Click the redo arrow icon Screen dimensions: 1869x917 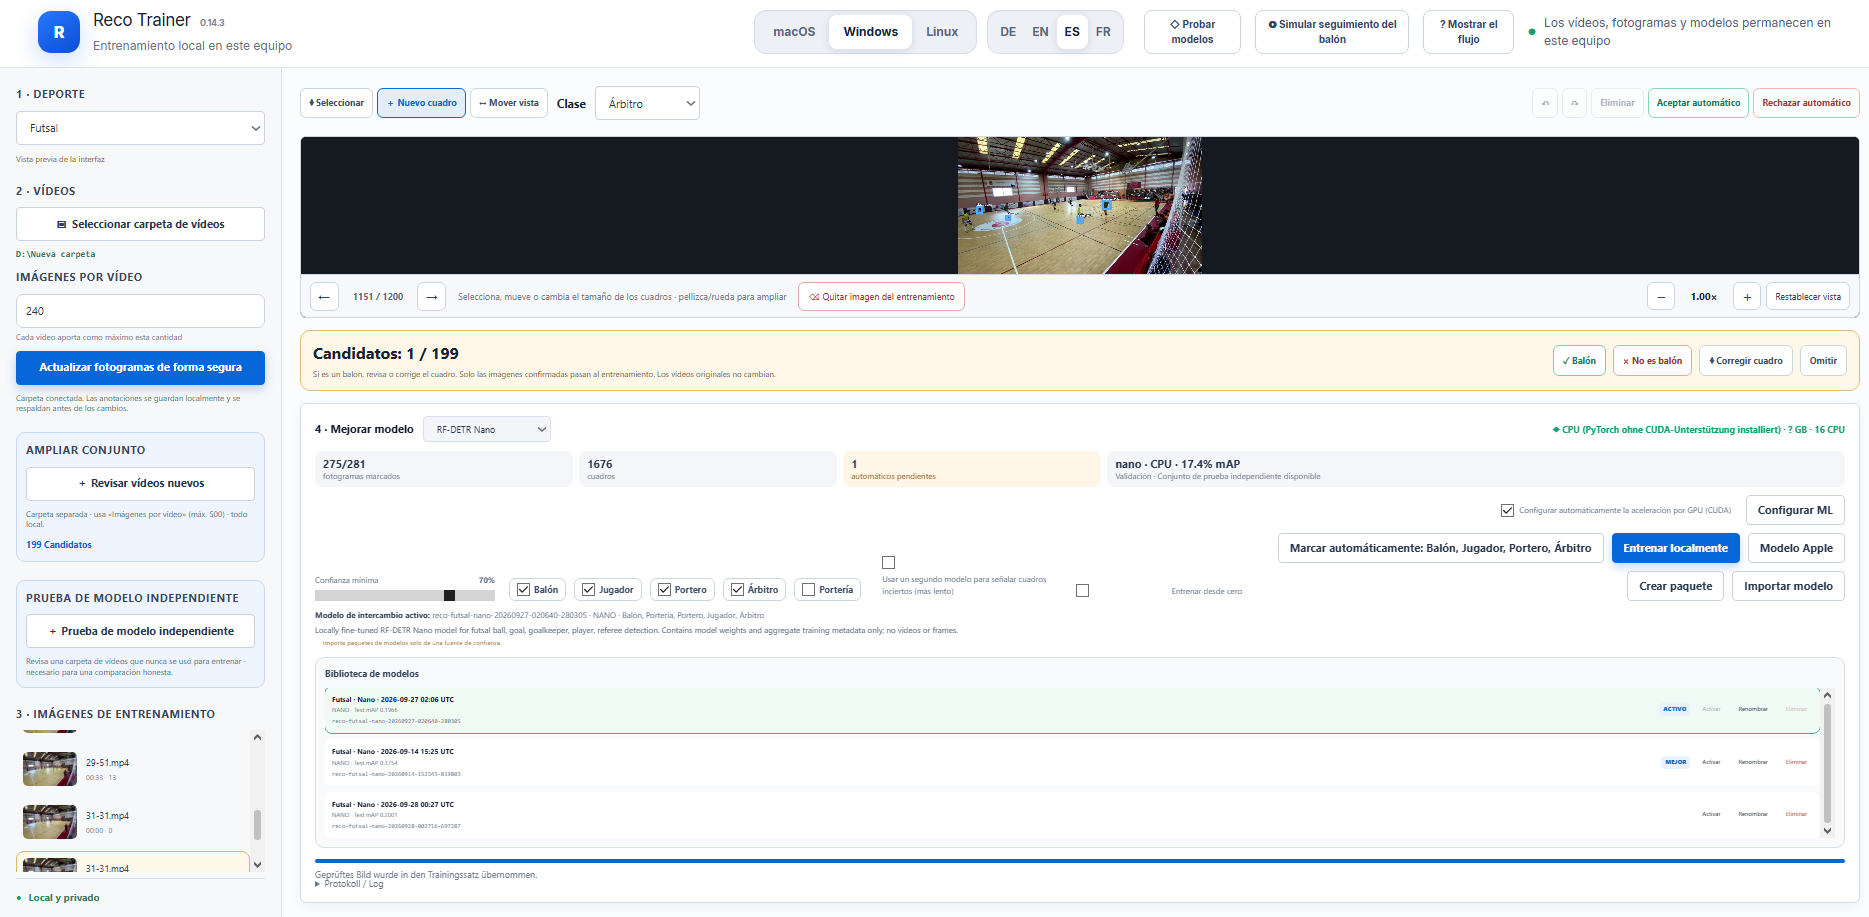(1575, 103)
